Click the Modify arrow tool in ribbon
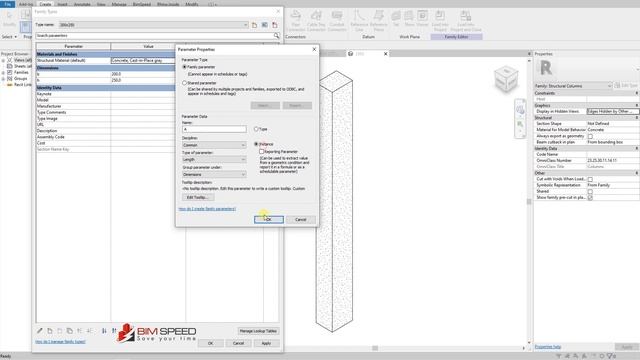The image size is (640, 360). click(9, 19)
